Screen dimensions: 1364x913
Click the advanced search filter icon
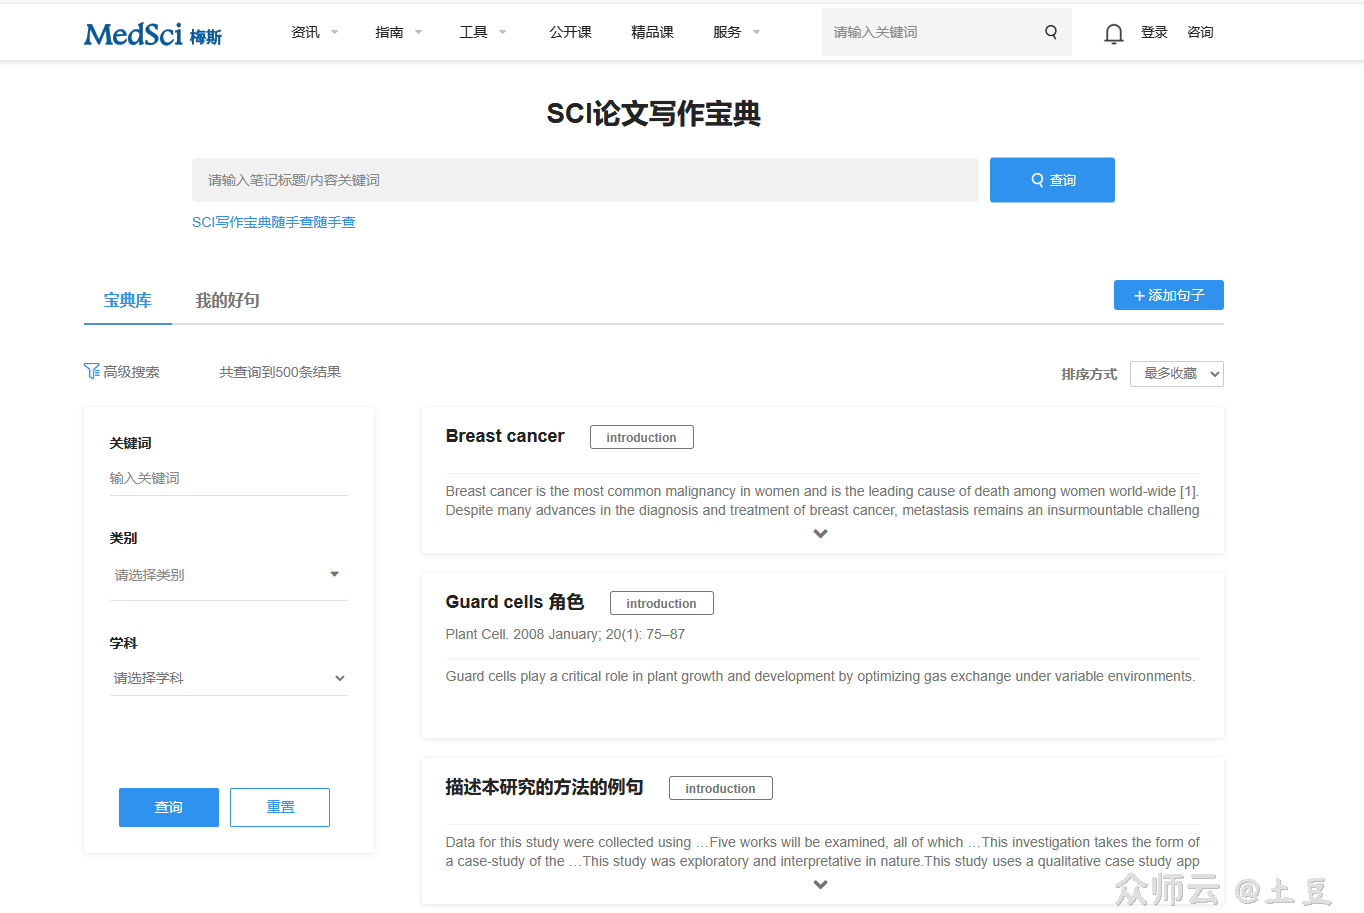(92, 371)
